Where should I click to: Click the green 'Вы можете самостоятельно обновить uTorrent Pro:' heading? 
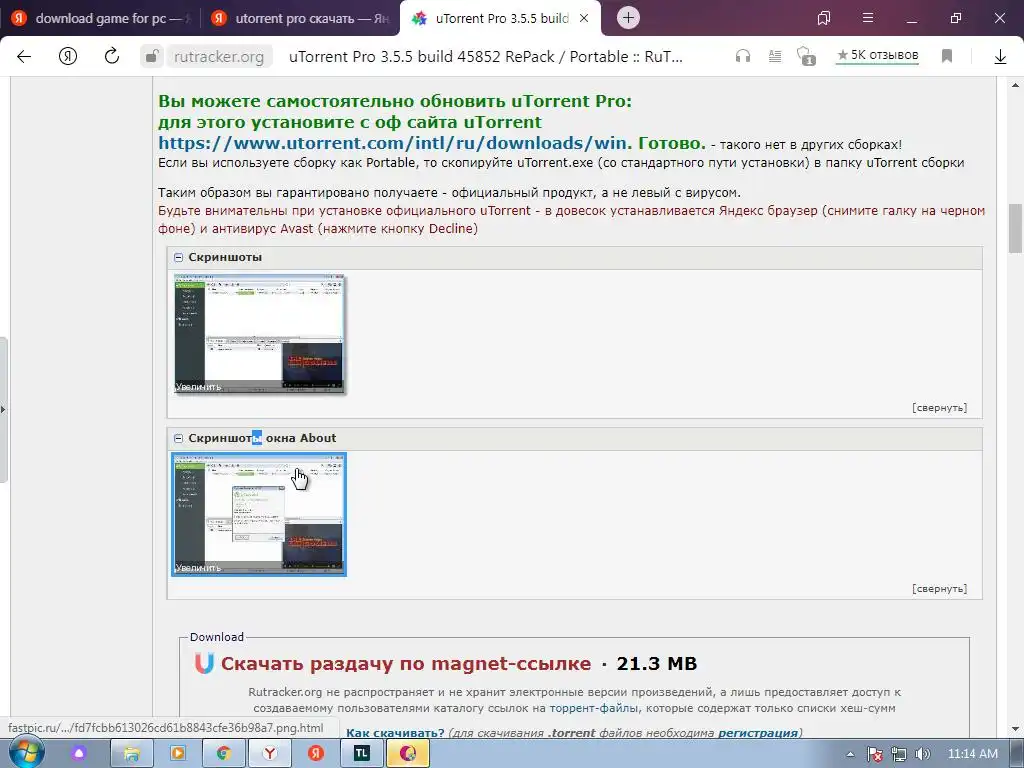[395, 101]
